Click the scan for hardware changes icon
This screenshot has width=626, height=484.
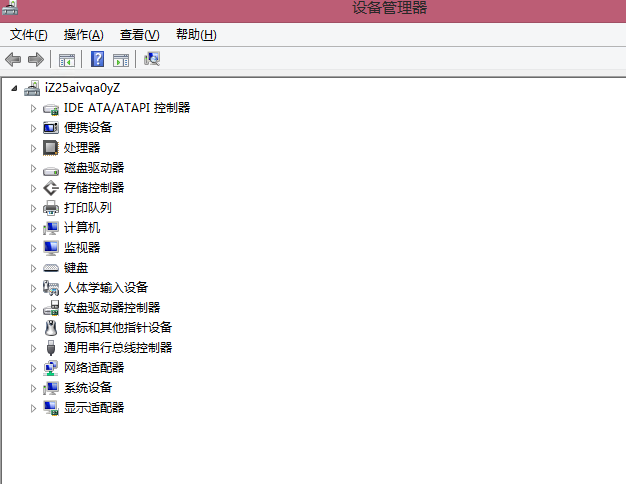coord(152,60)
